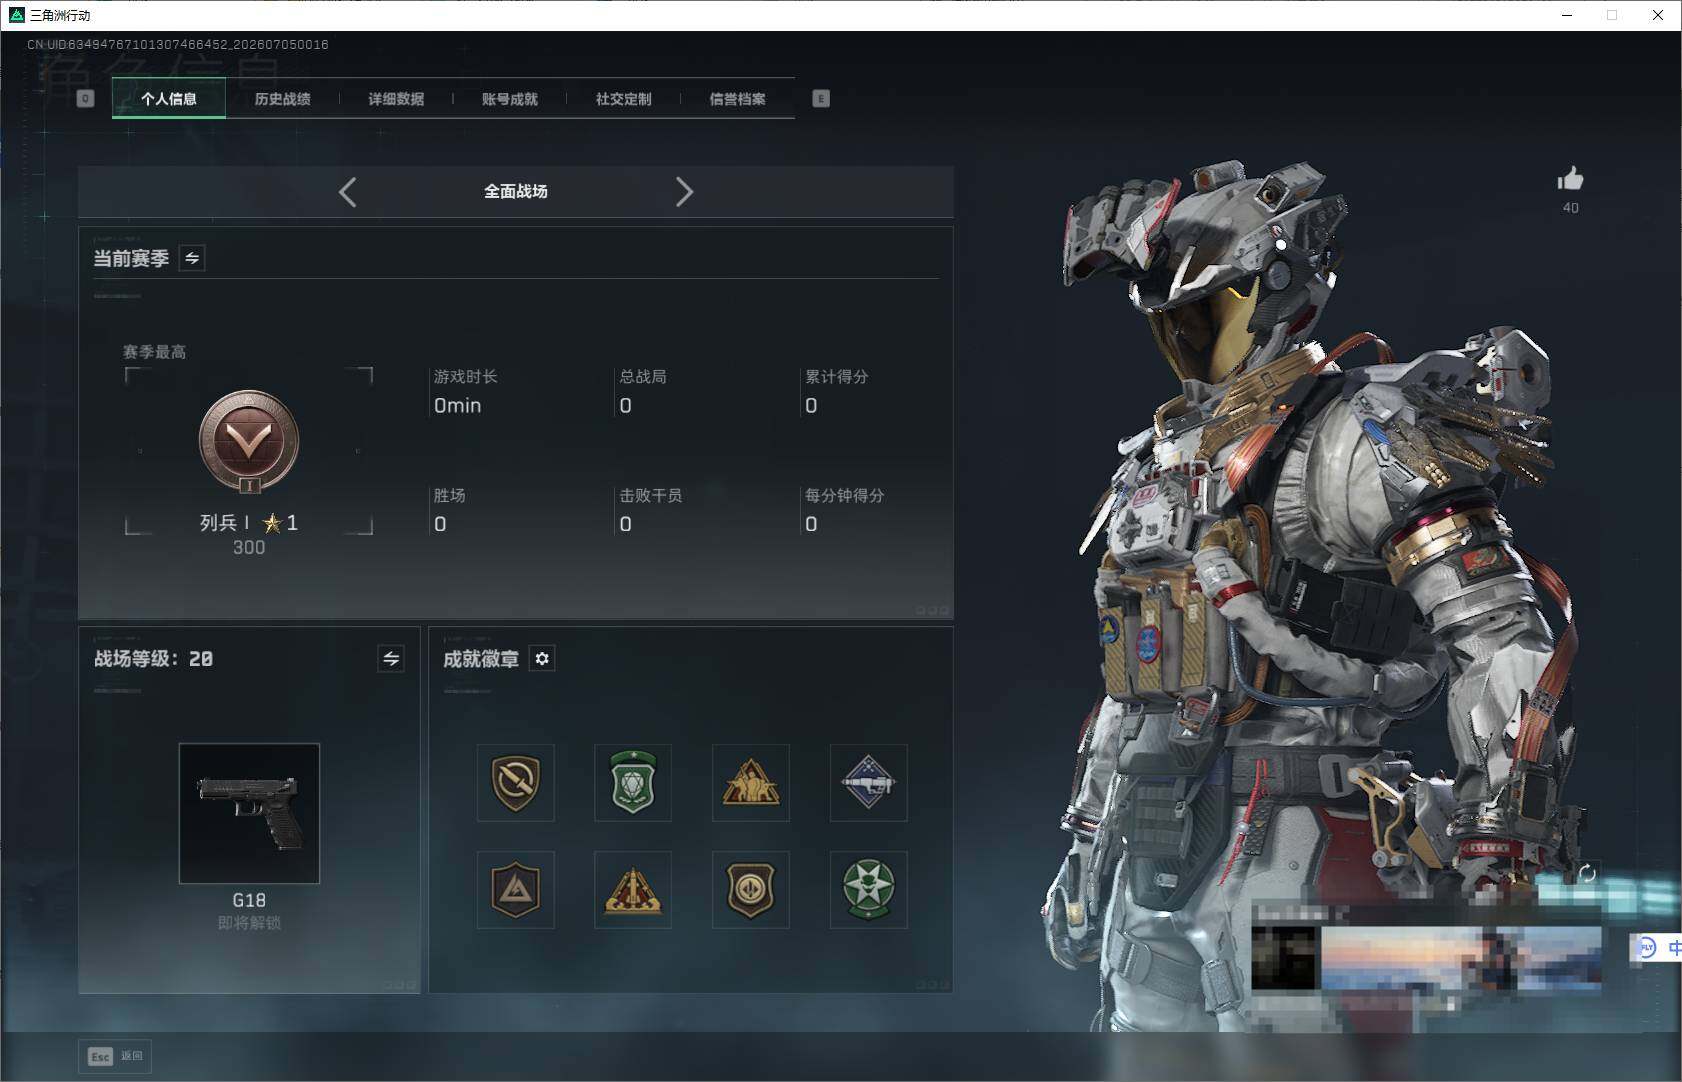Select the diamond launcher achievement badge
The width and height of the screenshot is (1682, 1082).
pyautogui.click(x=869, y=782)
